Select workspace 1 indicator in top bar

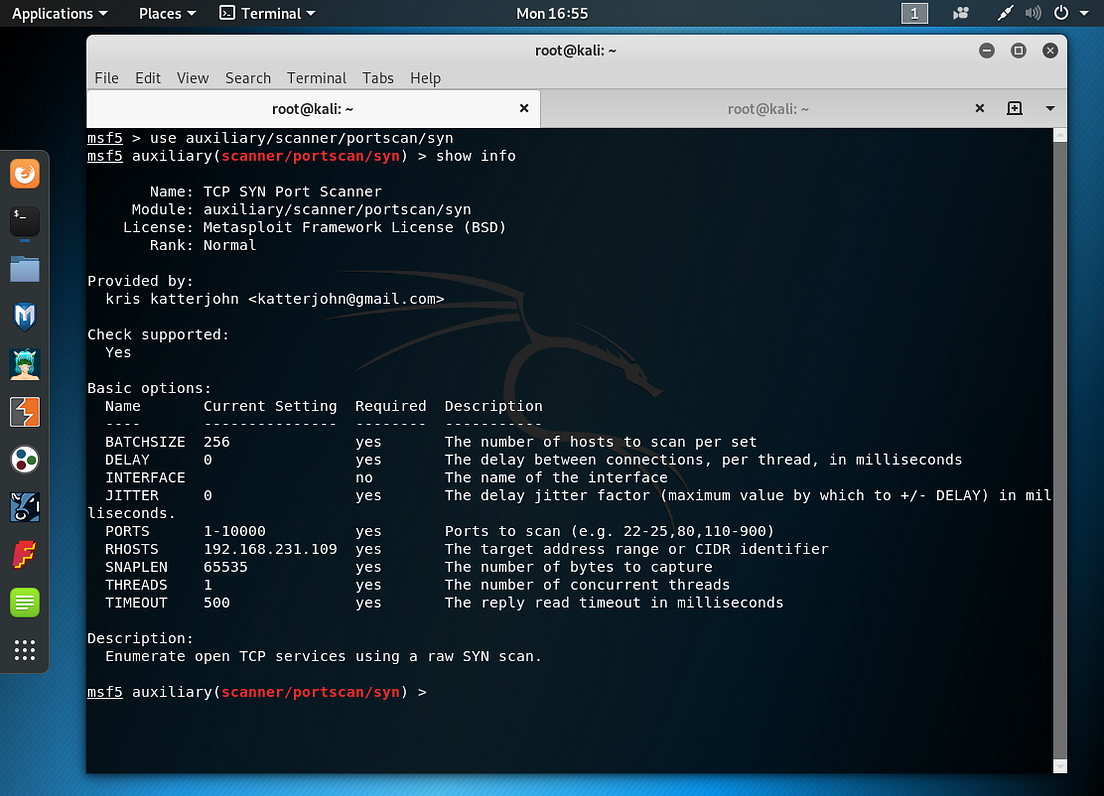(914, 13)
